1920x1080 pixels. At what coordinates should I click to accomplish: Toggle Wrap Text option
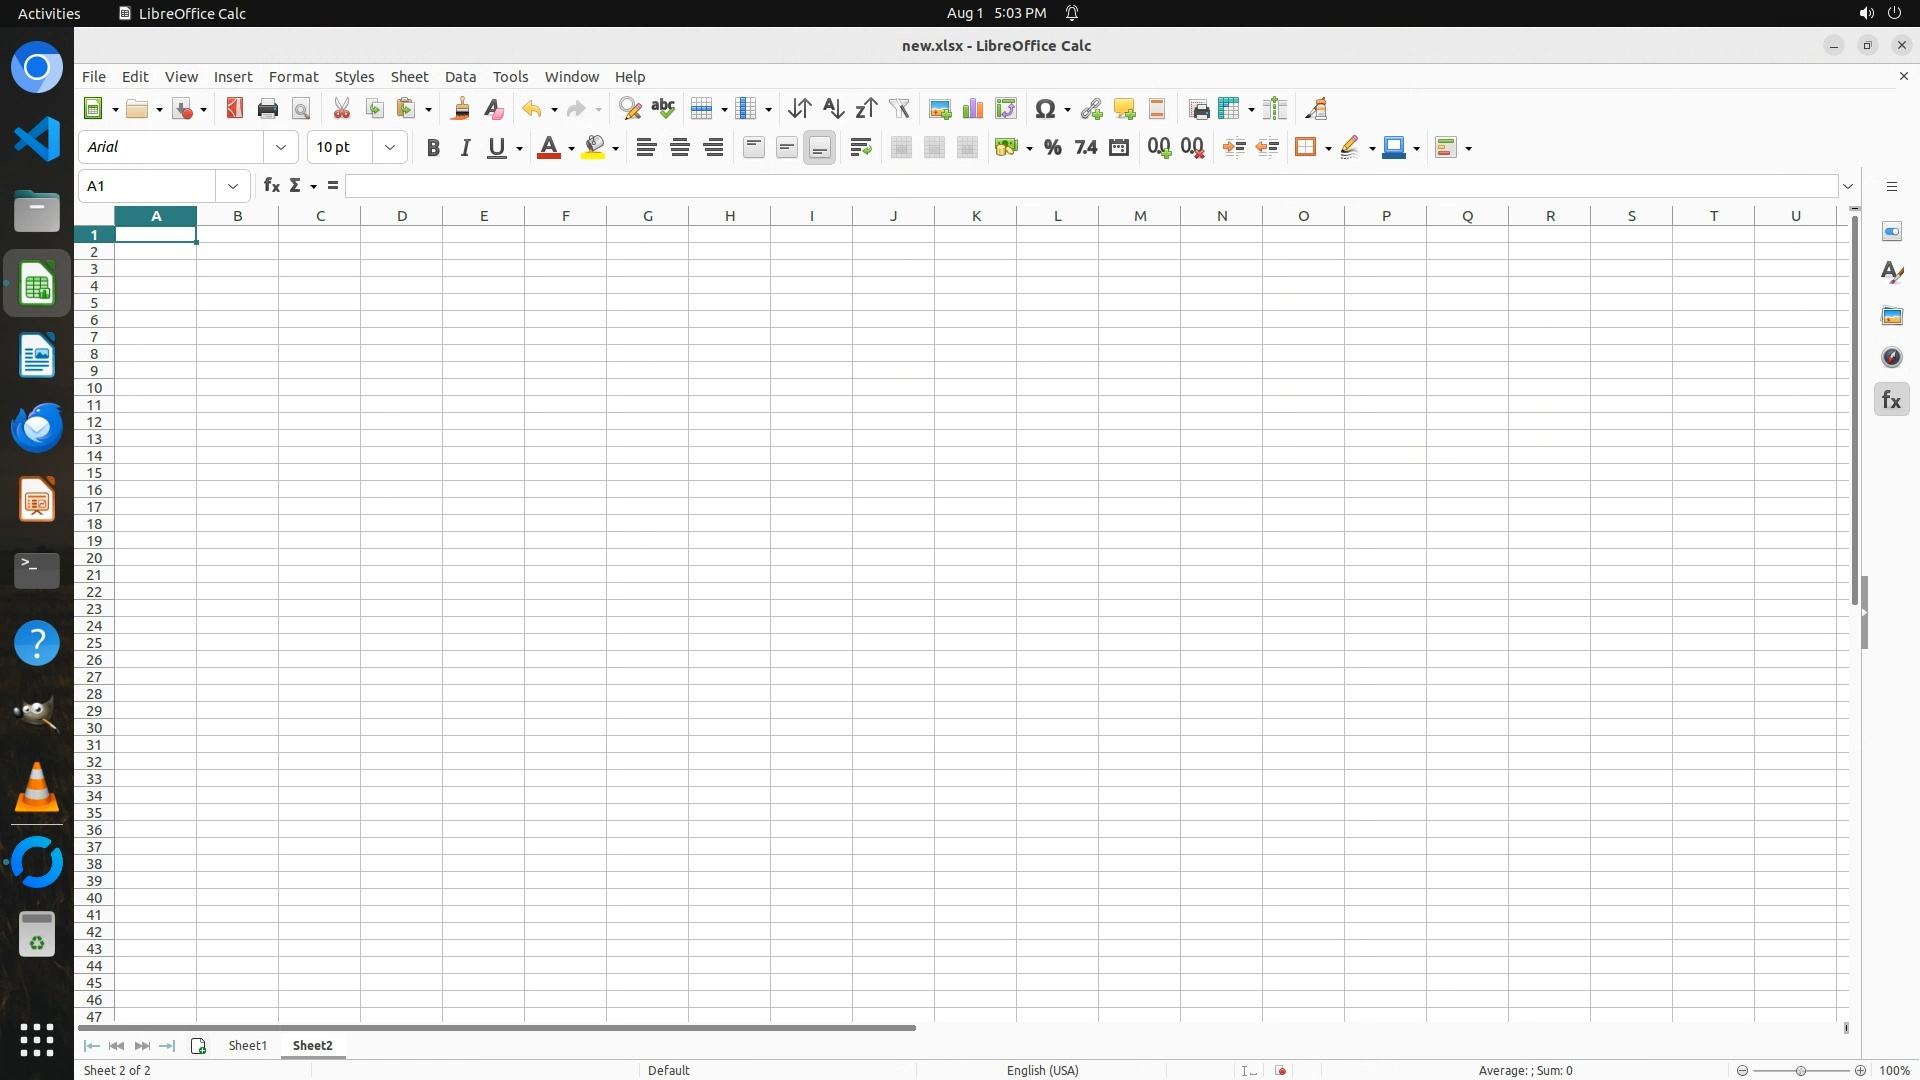click(860, 148)
